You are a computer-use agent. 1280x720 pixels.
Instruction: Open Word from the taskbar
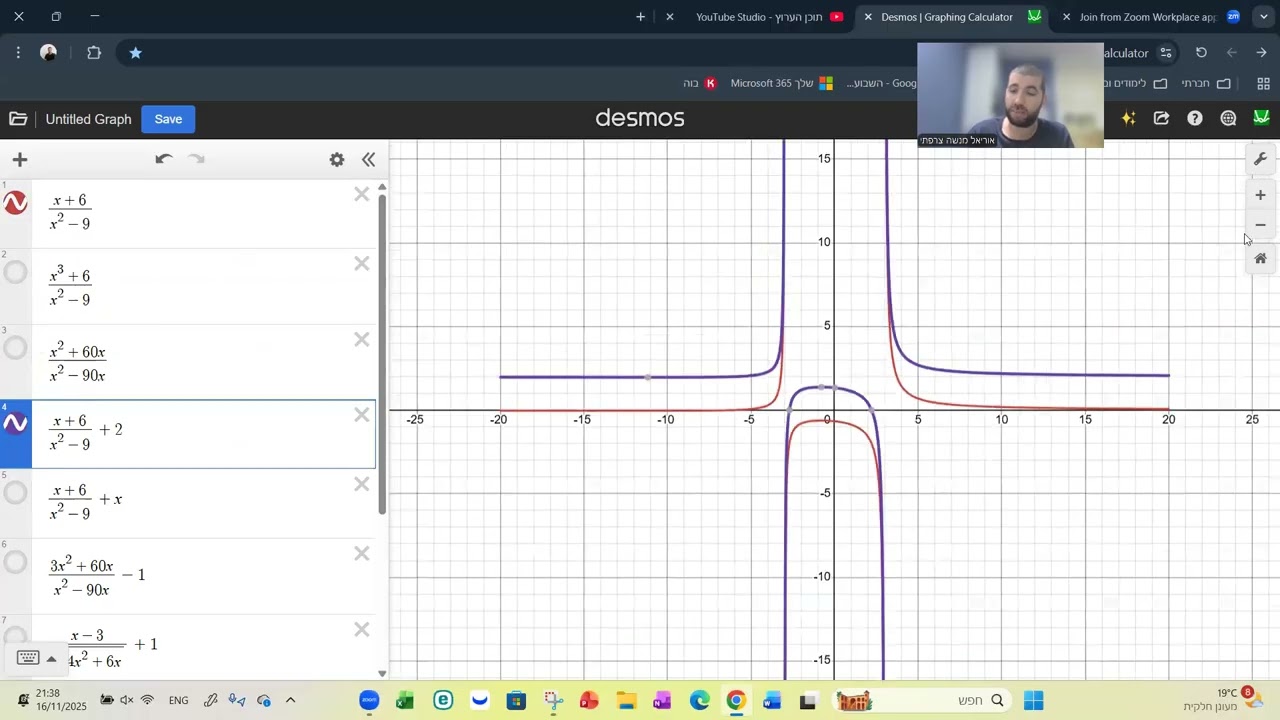pyautogui.click(x=771, y=700)
